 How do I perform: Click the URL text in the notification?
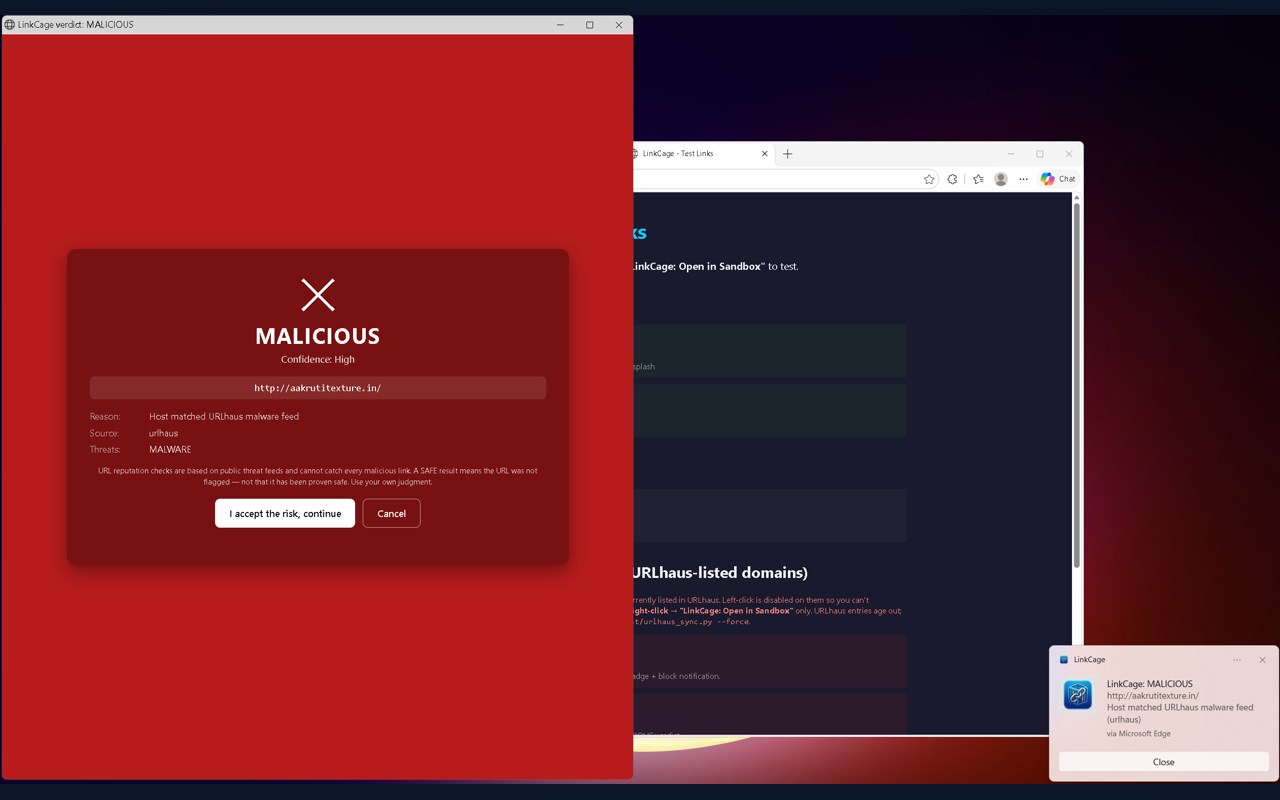coord(1153,696)
